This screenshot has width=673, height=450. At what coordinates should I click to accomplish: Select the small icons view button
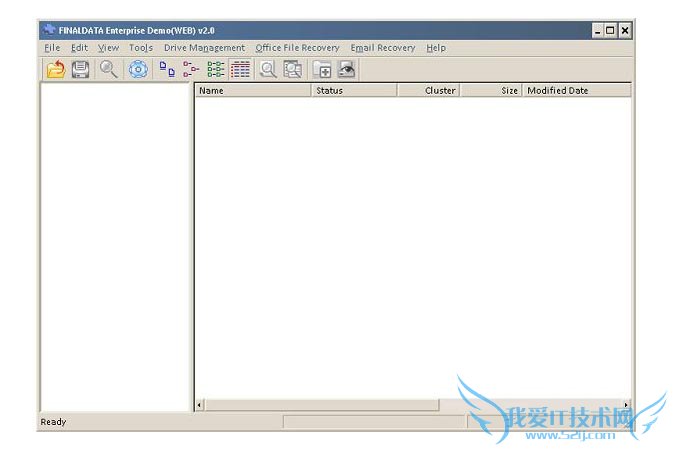coord(191,69)
